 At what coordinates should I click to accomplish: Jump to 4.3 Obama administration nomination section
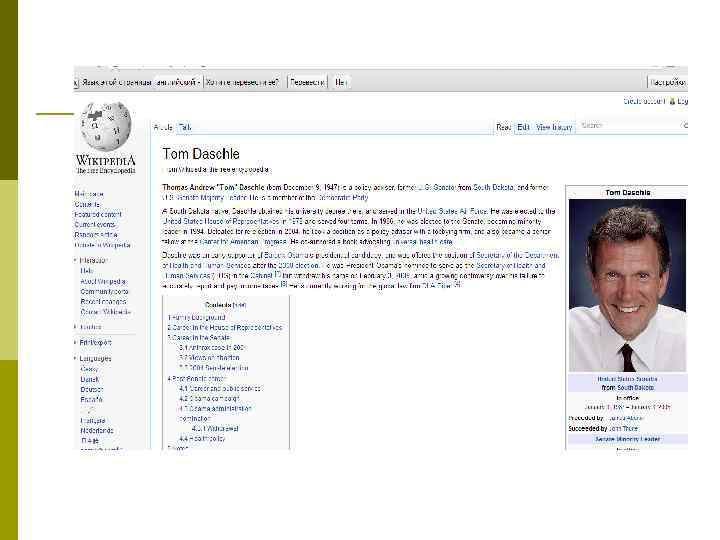215,413
